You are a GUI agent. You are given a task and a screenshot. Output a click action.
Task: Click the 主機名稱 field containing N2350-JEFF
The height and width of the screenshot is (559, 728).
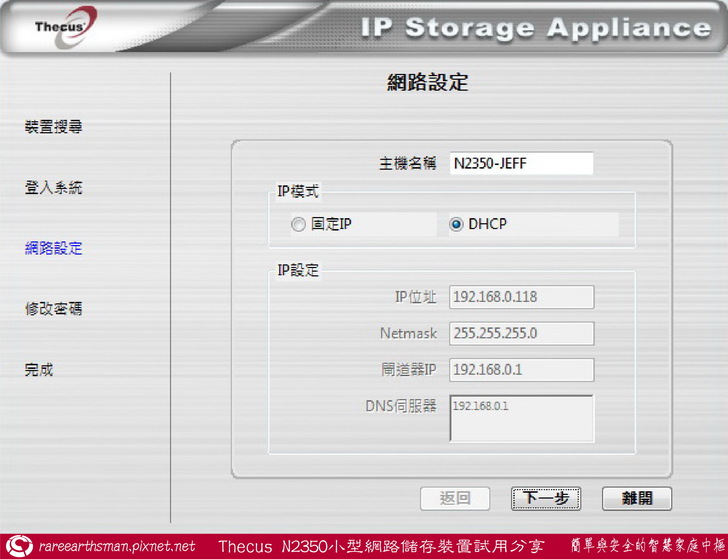coord(521,163)
